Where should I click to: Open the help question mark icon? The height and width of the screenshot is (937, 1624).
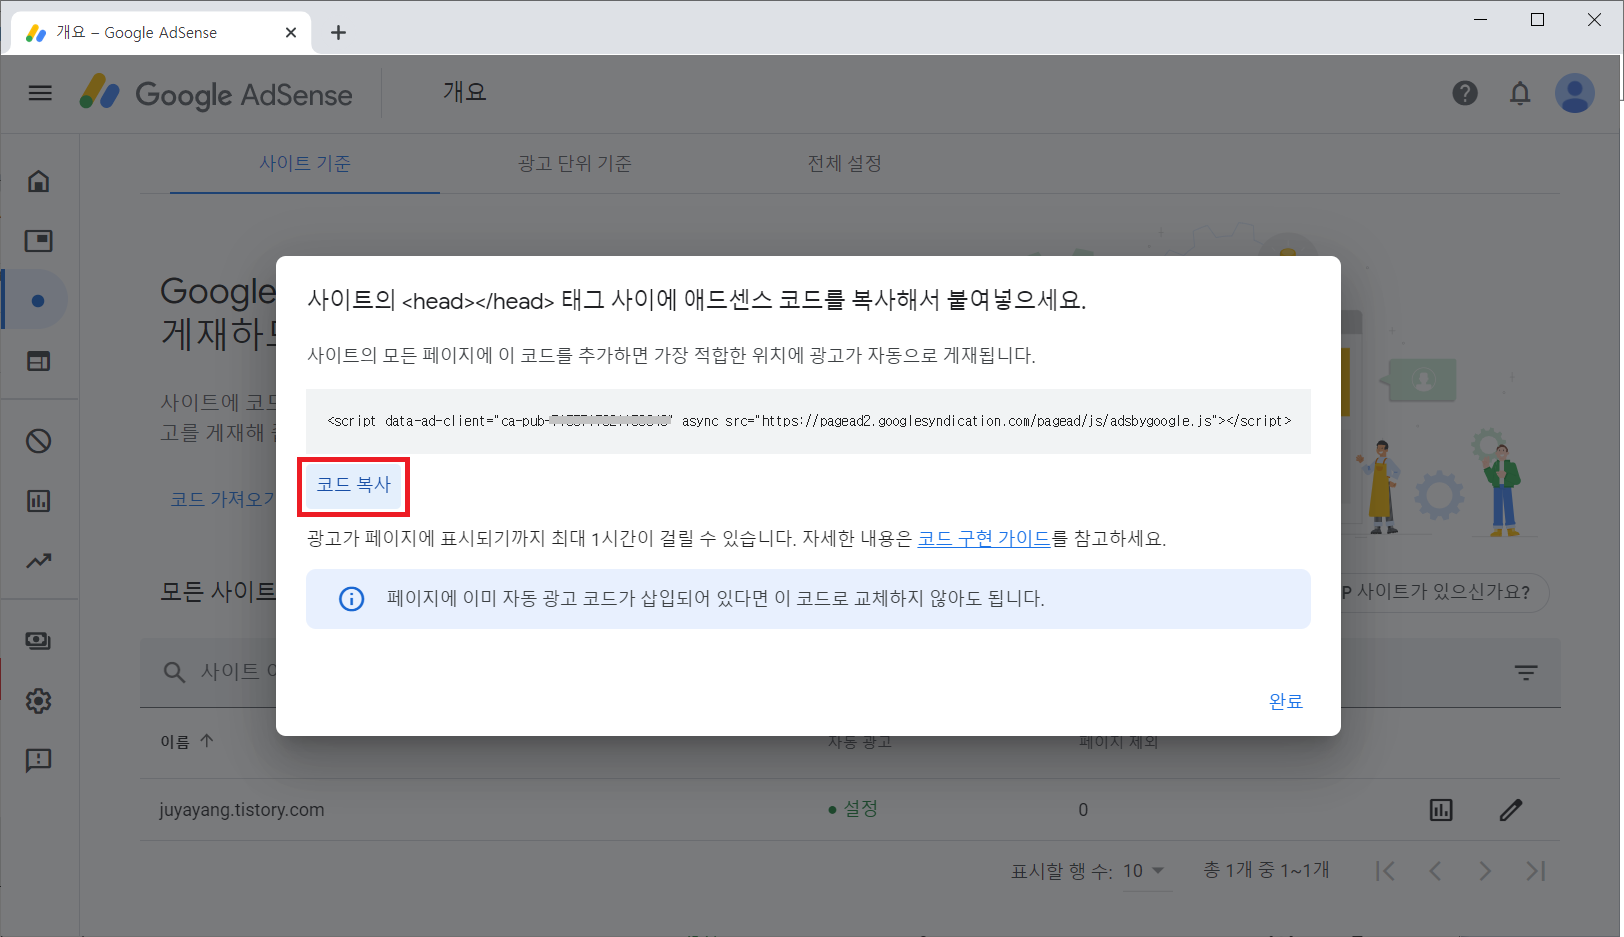(1465, 93)
